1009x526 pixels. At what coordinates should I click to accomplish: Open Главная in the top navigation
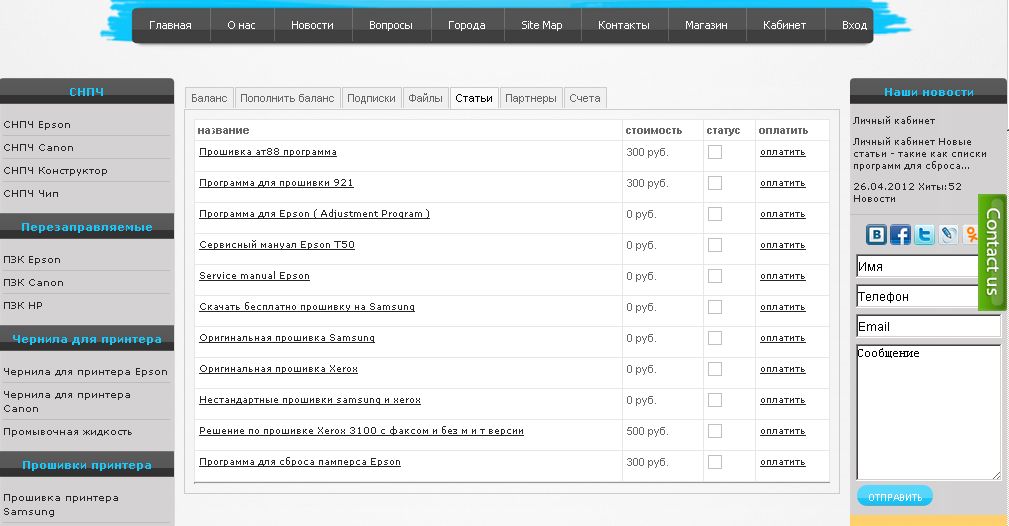[171, 25]
